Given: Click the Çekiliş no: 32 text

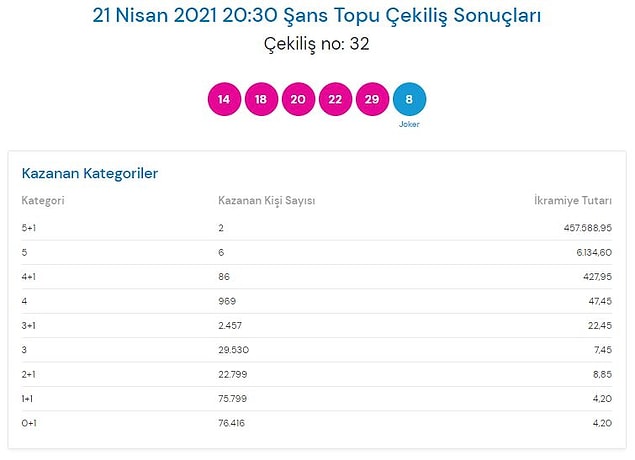Looking at the screenshot, I should pos(317,44).
